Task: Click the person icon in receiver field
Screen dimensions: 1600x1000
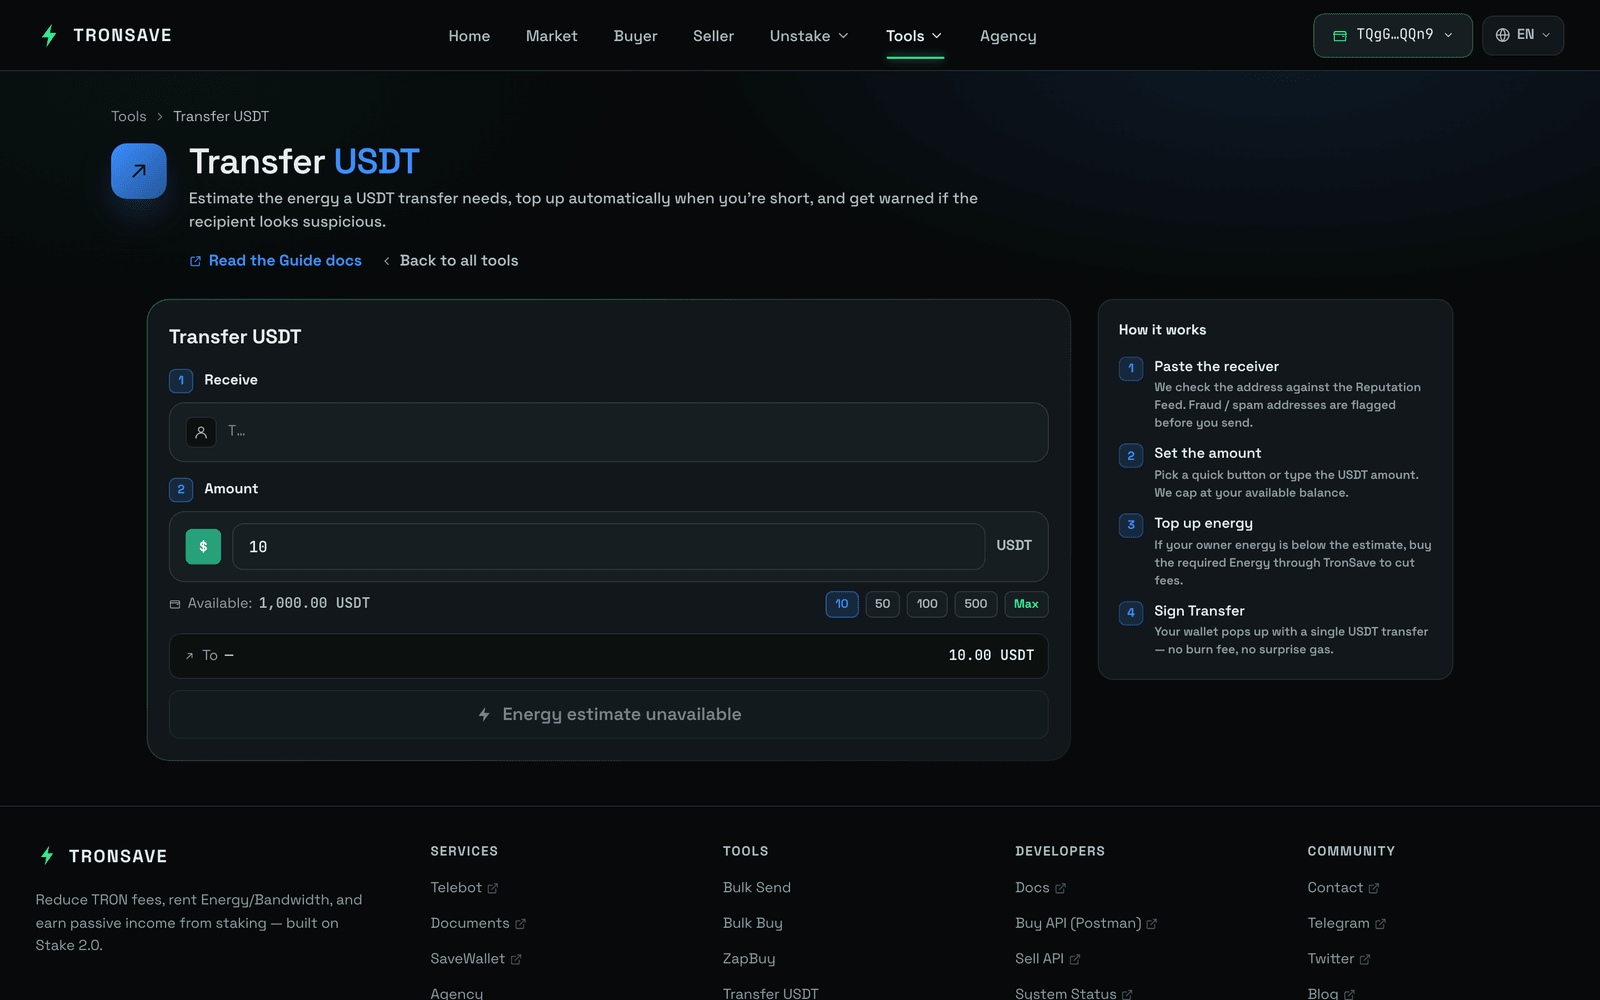Action: click(201, 432)
